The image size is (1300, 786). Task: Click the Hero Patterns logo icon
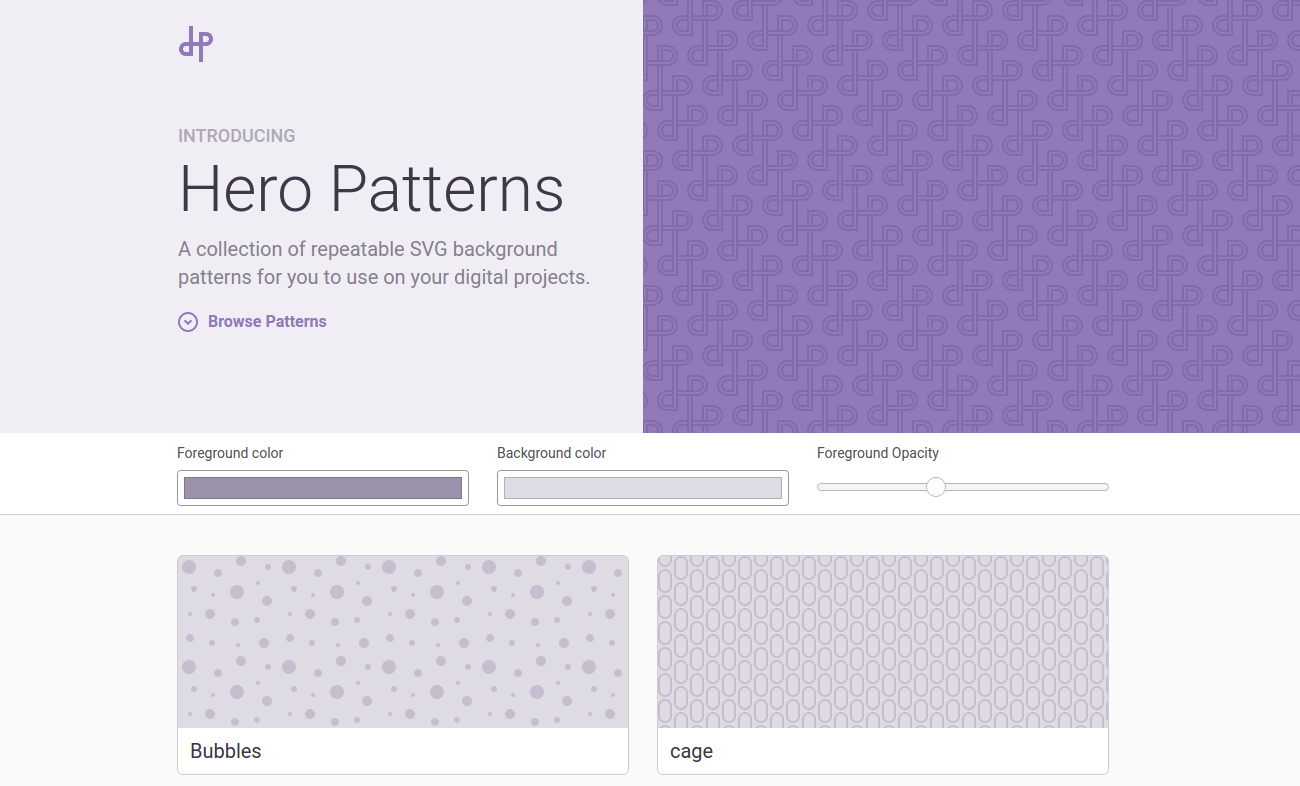[x=196, y=44]
